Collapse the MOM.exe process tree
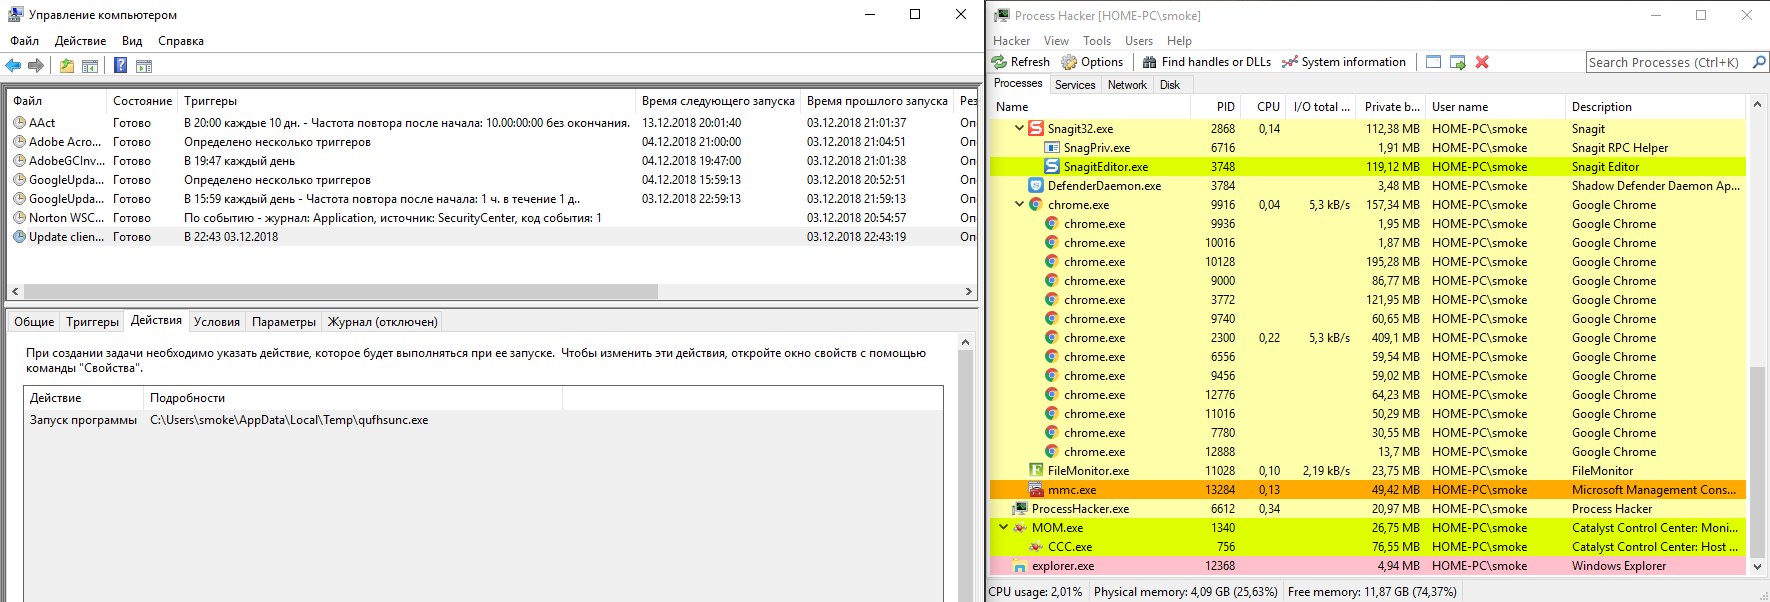 [x=1003, y=528]
